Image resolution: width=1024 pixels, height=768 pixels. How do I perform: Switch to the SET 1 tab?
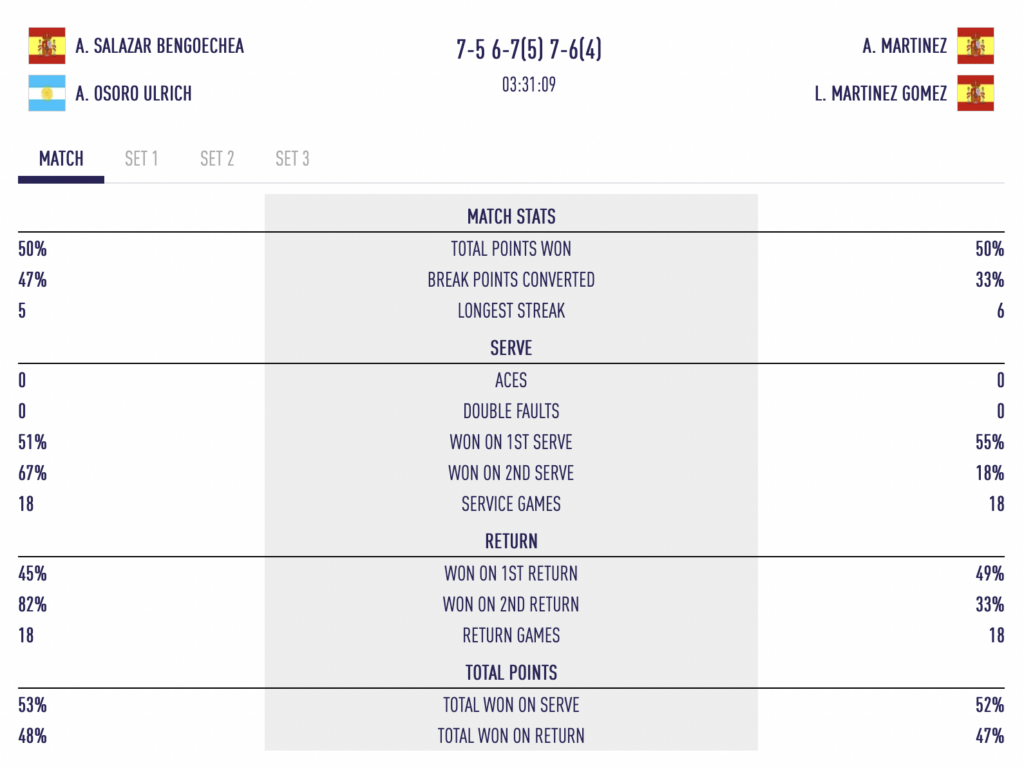pyautogui.click(x=141, y=159)
